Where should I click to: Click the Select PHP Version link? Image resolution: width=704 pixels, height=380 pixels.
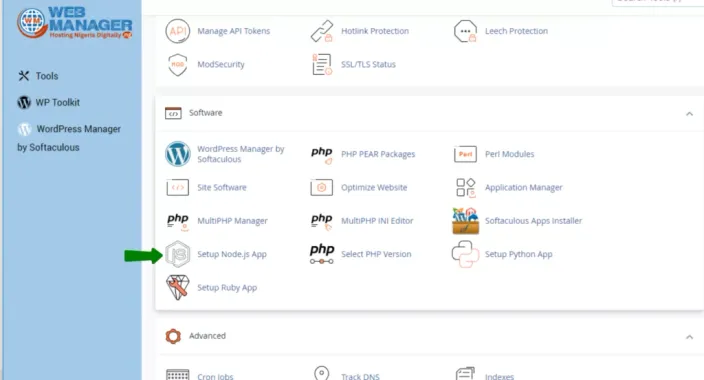[x=376, y=254]
